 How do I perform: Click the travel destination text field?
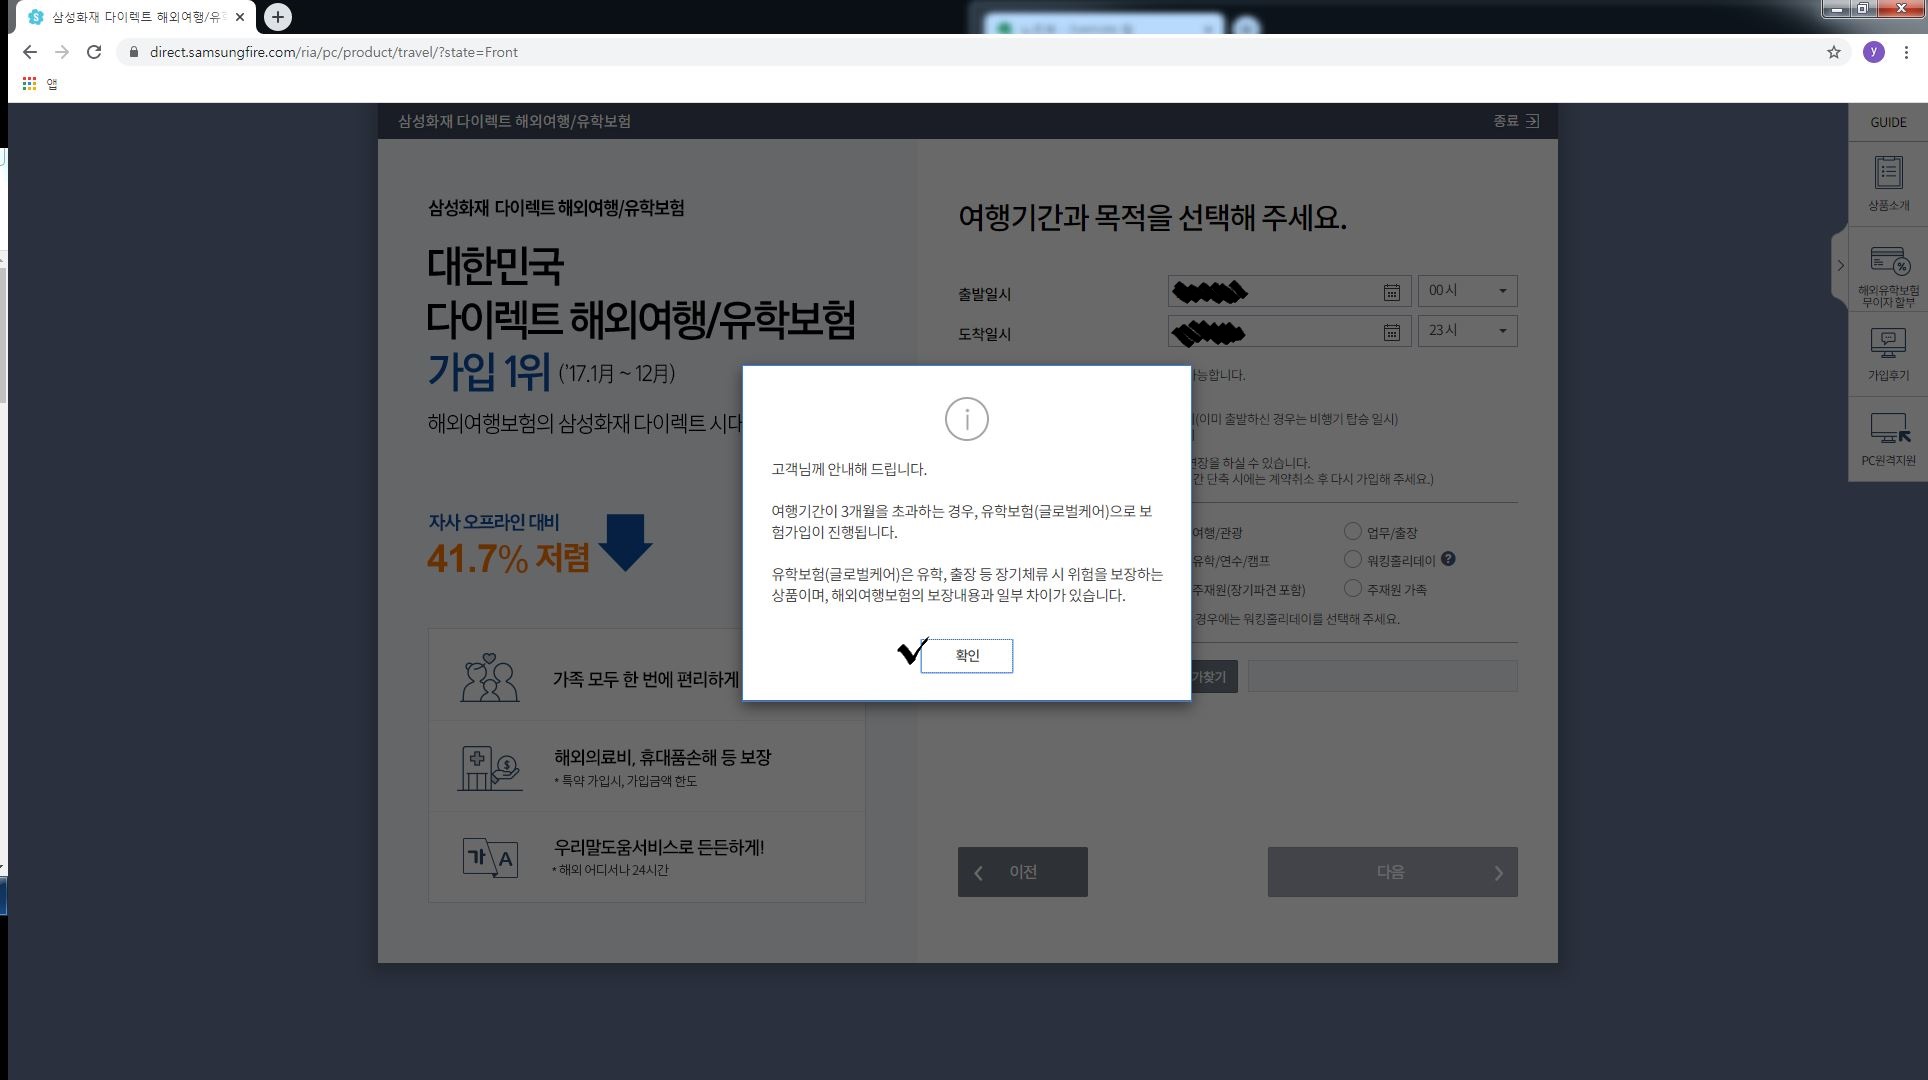1382,677
